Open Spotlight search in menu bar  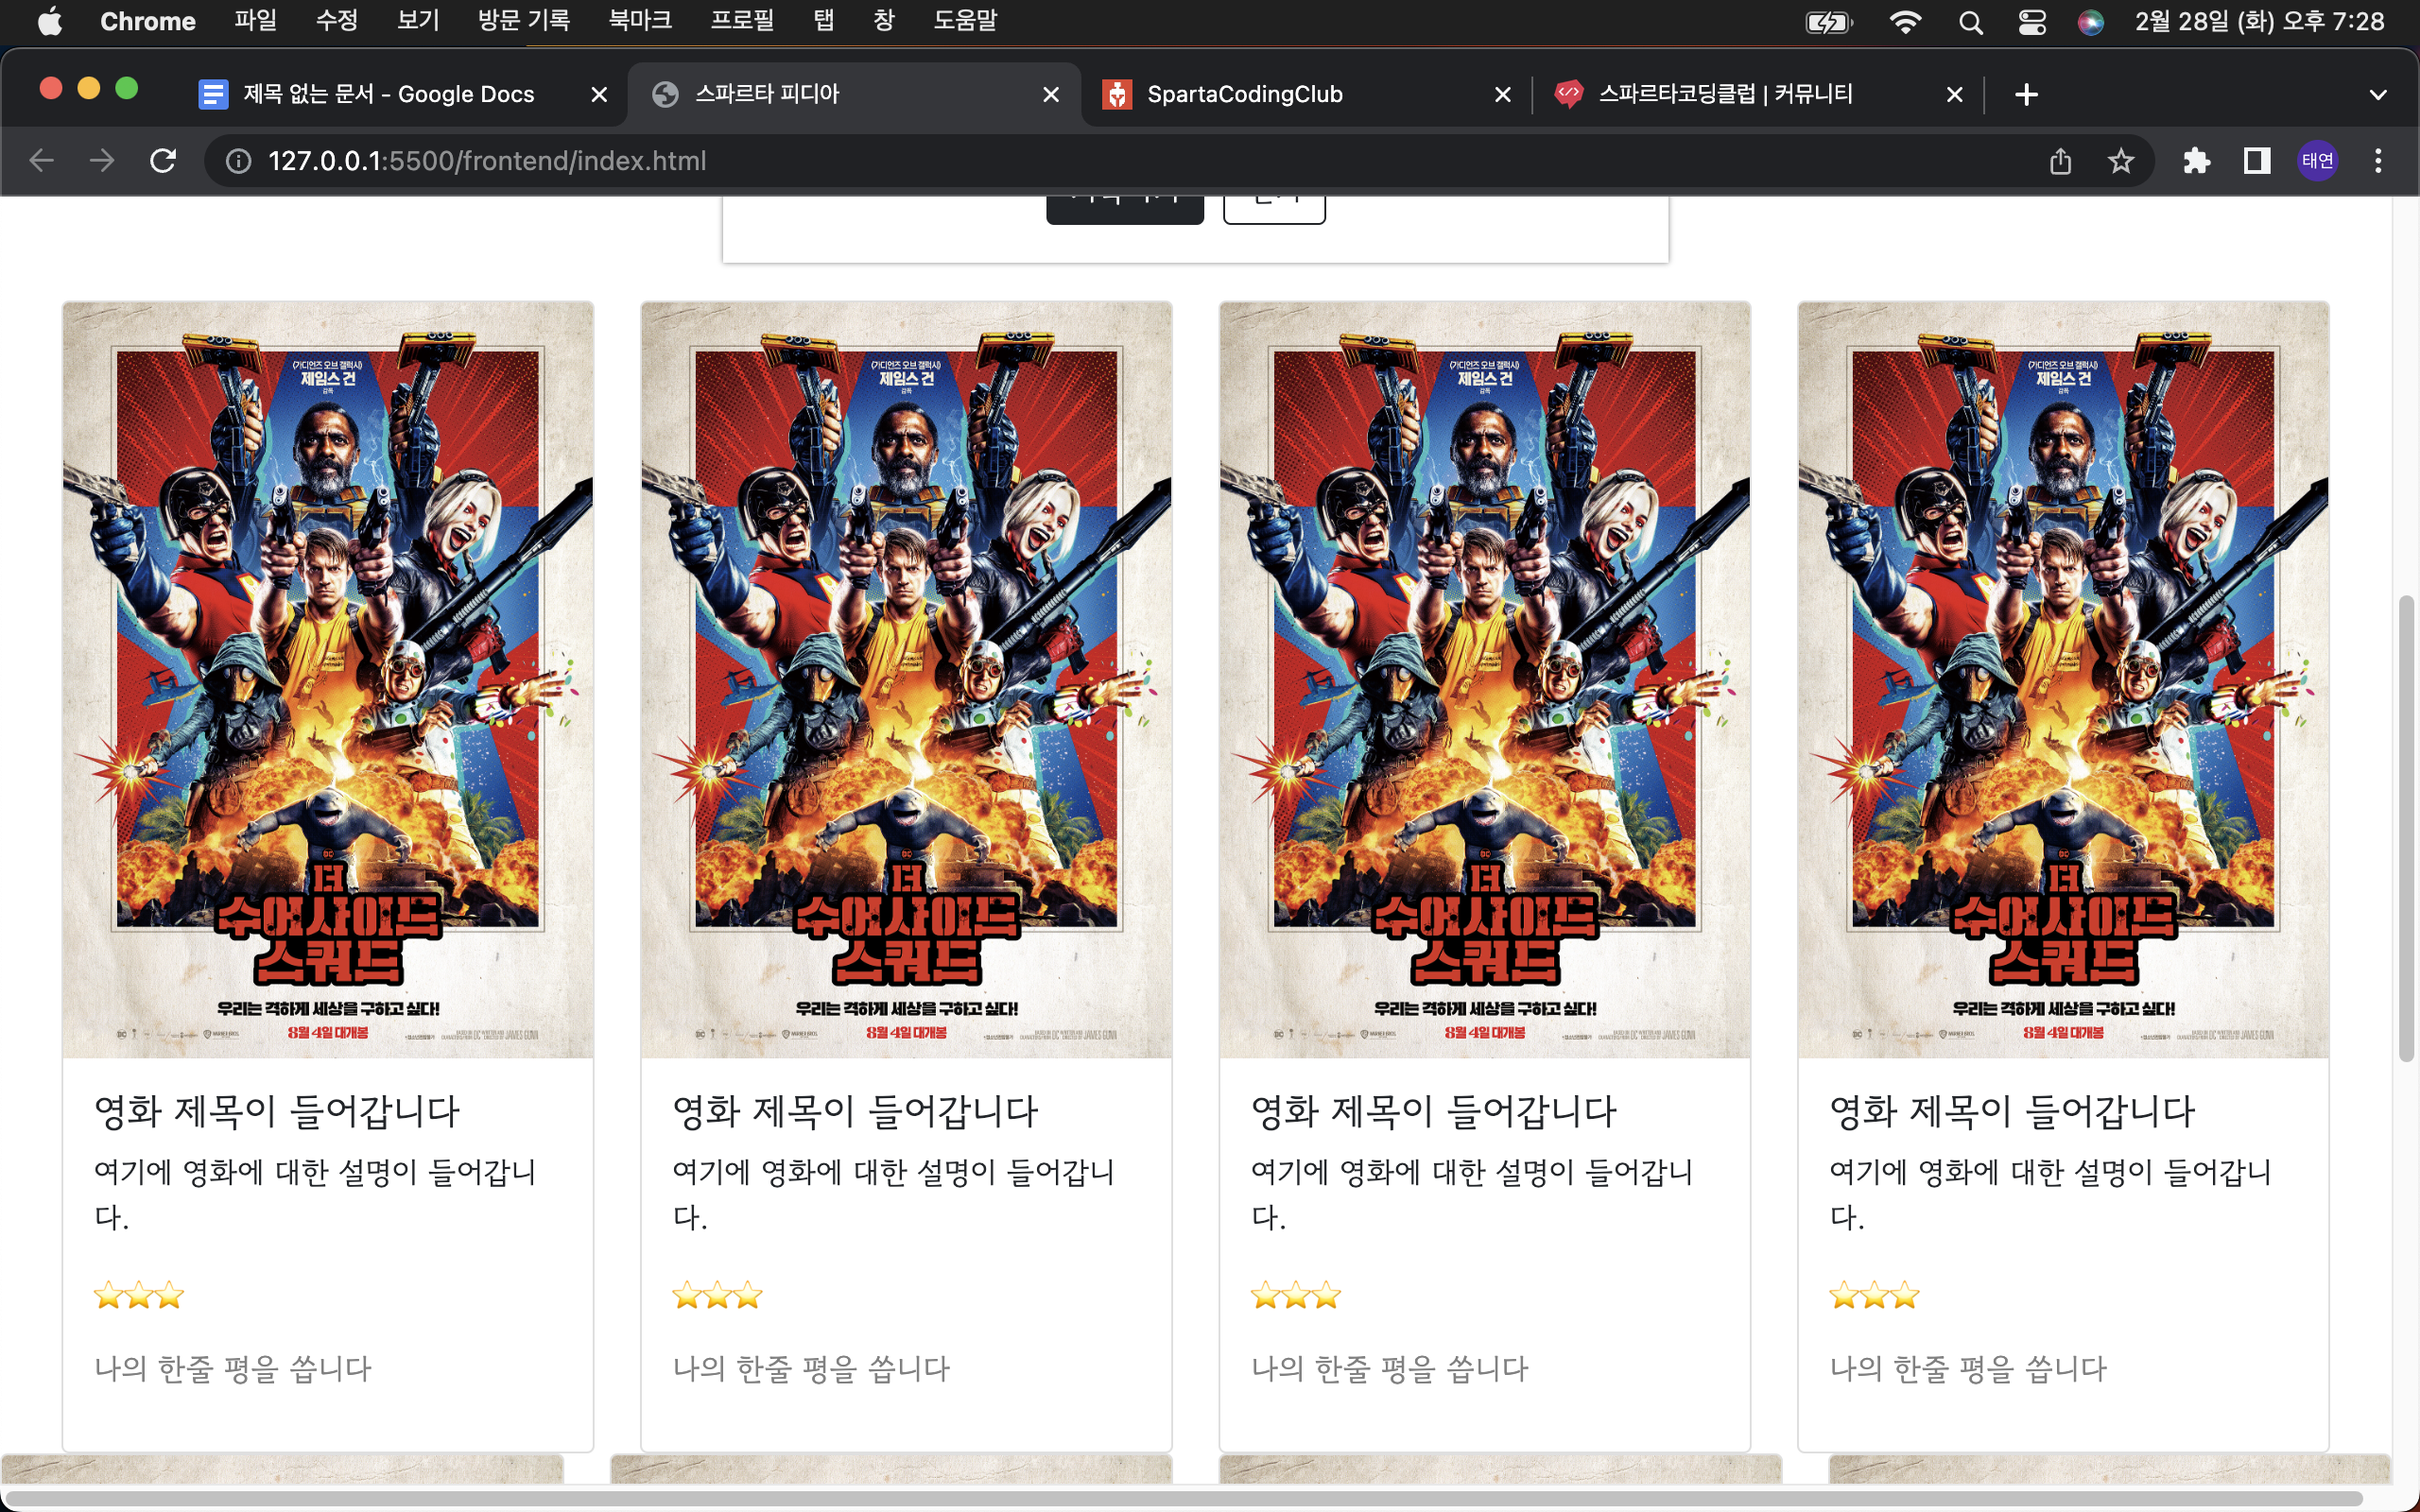[1970, 22]
